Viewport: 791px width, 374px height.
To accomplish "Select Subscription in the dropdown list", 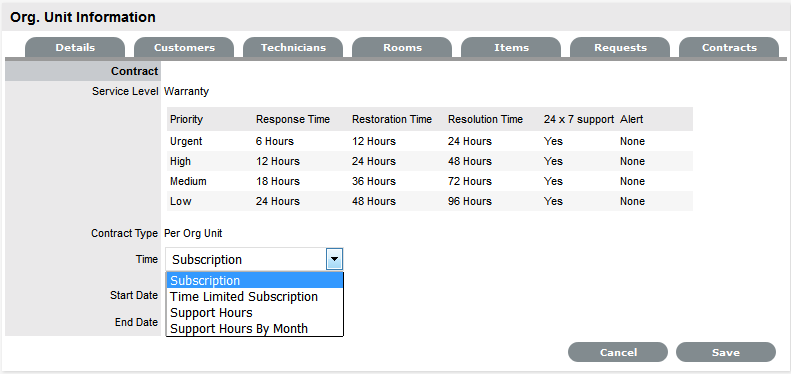I will click(x=255, y=281).
